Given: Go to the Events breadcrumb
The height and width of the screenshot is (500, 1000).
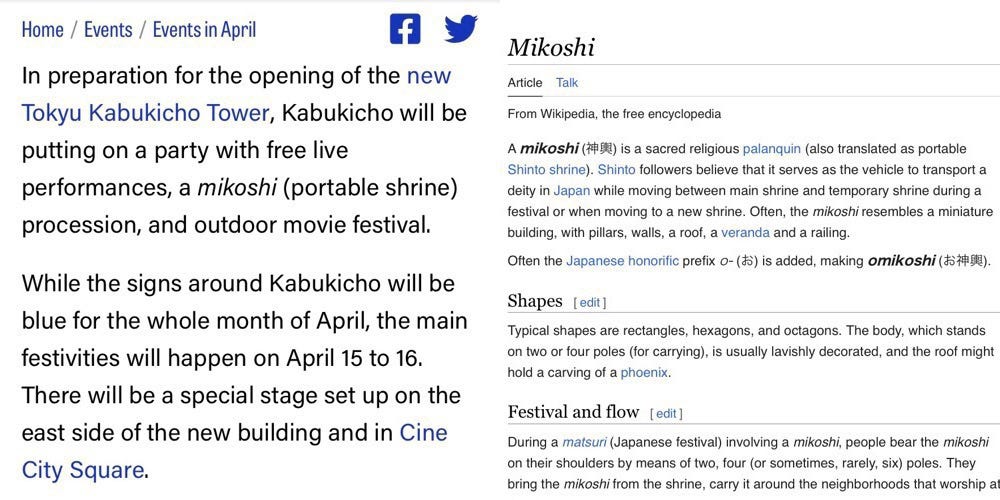Looking at the screenshot, I should click(x=108, y=29).
